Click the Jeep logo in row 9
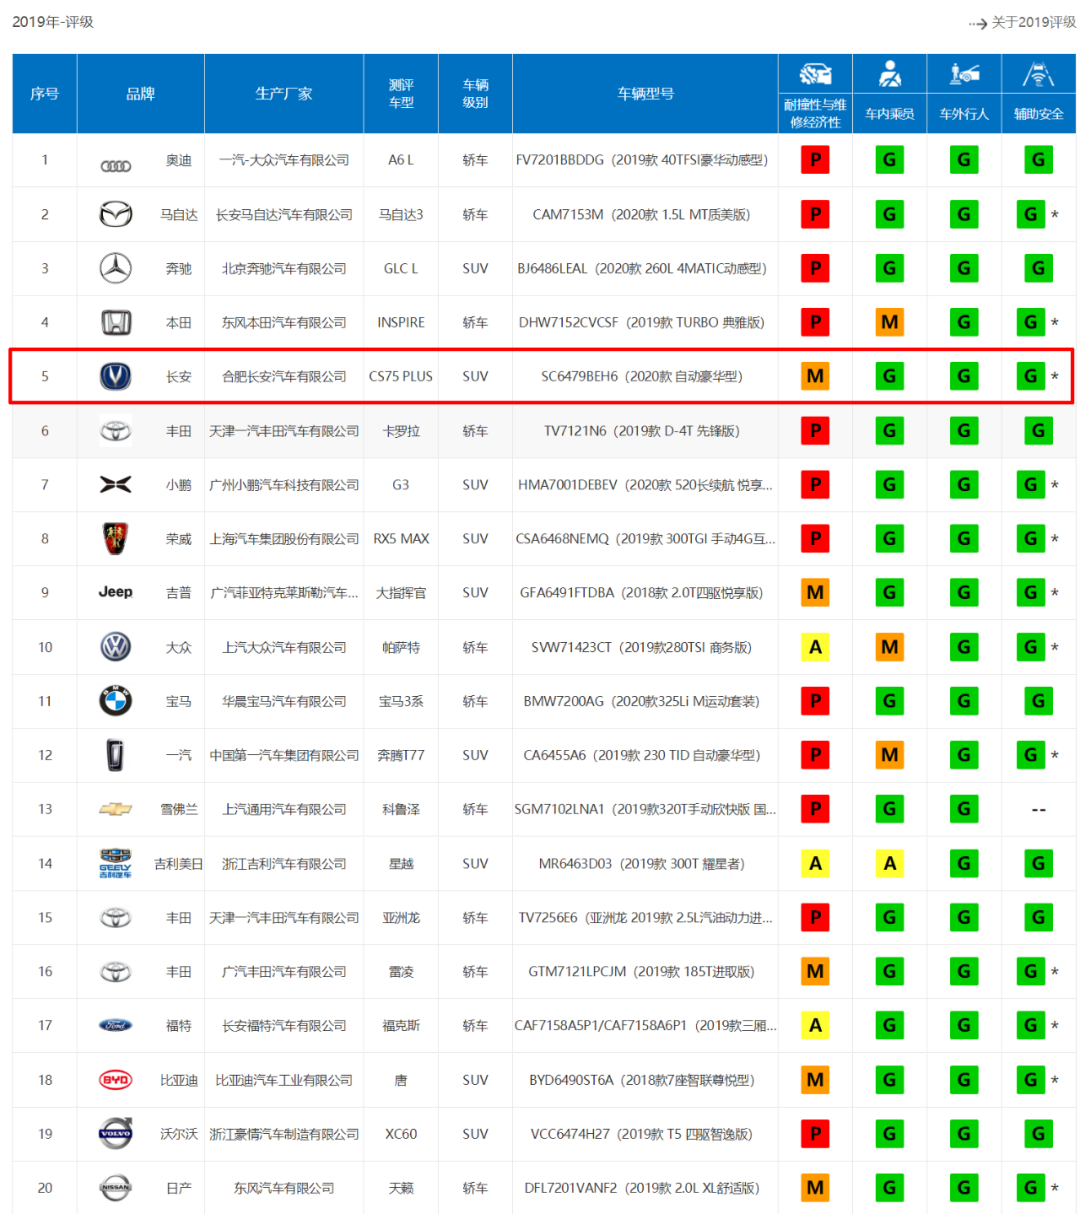This screenshot has width=1080, height=1214. (116, 592)
